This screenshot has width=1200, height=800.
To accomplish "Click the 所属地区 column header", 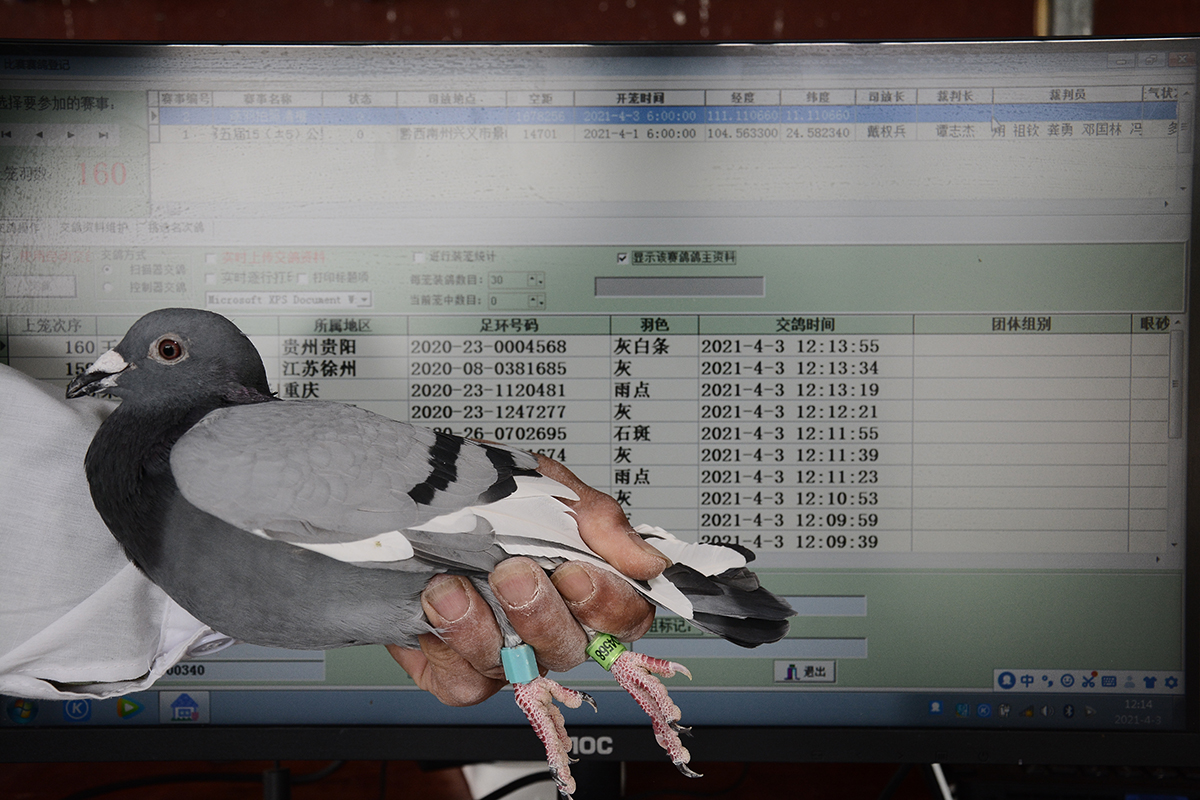I will (342, 325).
